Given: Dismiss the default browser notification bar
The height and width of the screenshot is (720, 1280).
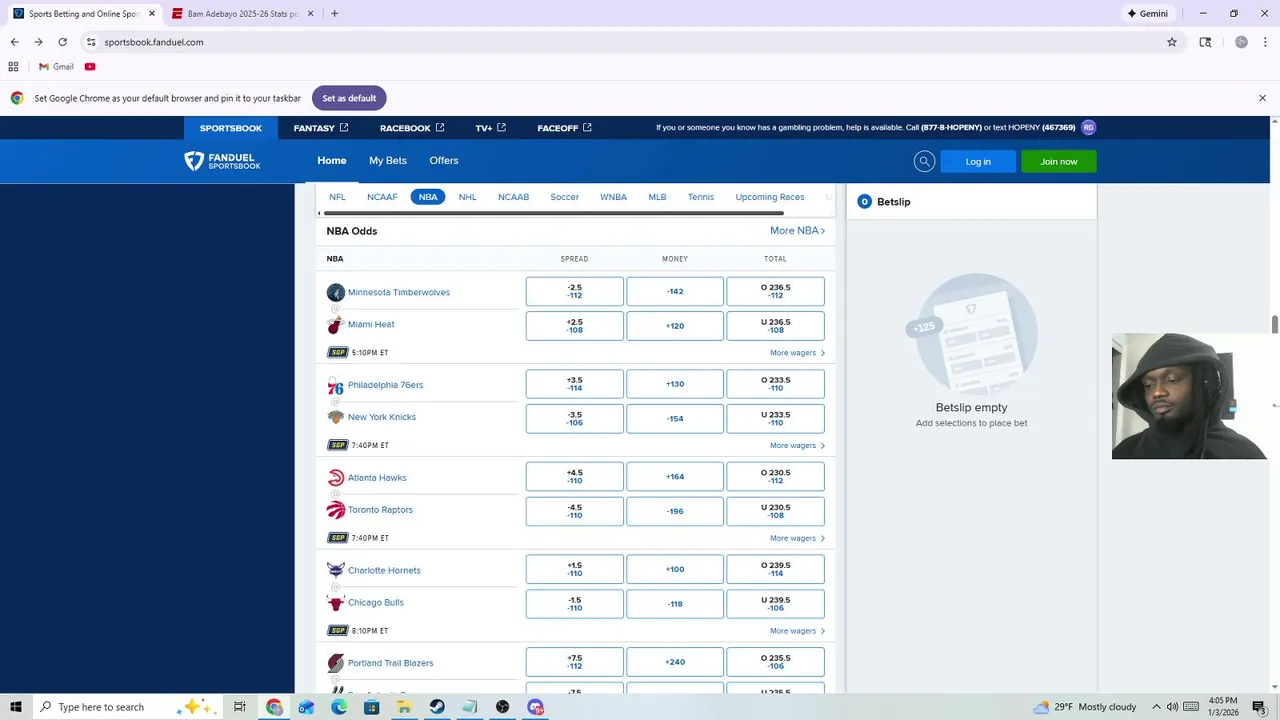Looking at the screenshot, I should (x=1262, y=98).
